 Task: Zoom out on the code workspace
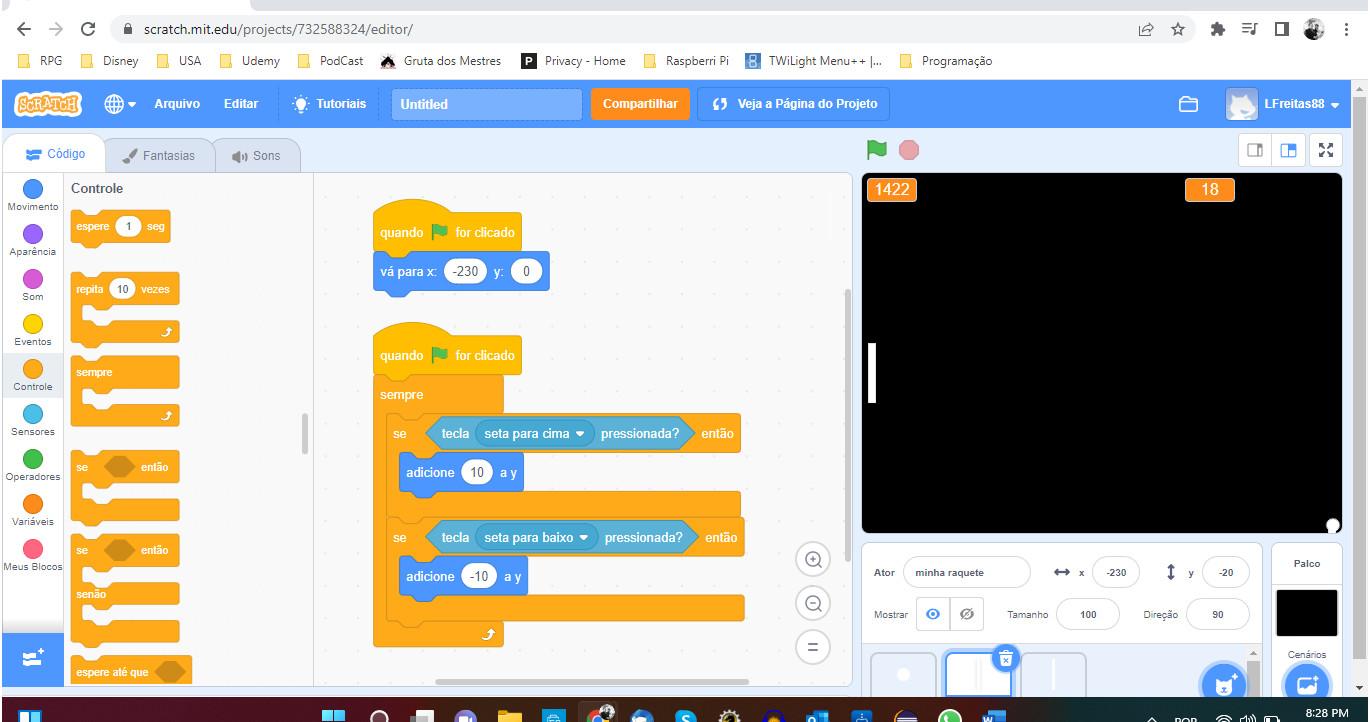813,603
